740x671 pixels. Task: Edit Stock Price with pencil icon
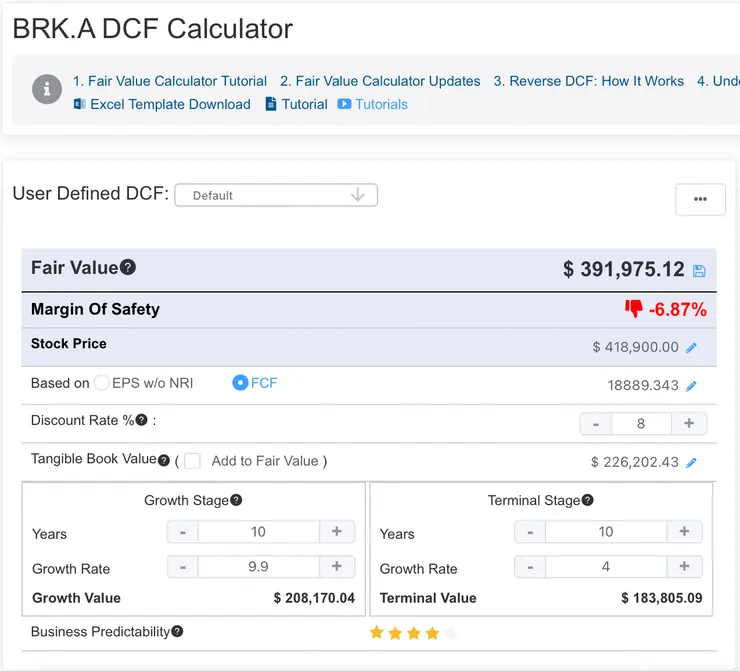[691, 348]
